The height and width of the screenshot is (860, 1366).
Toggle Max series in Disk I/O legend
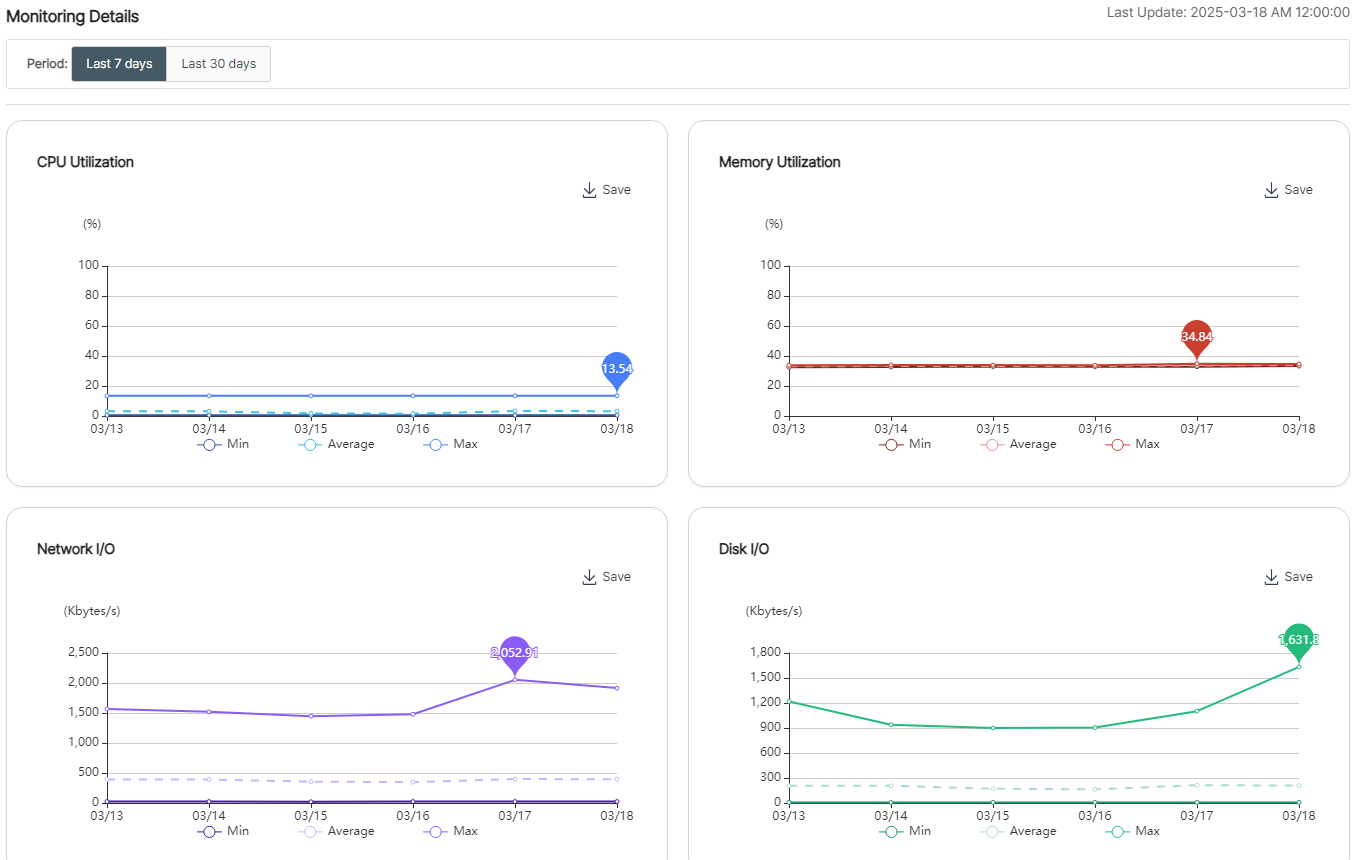[x=1132, y=831]
